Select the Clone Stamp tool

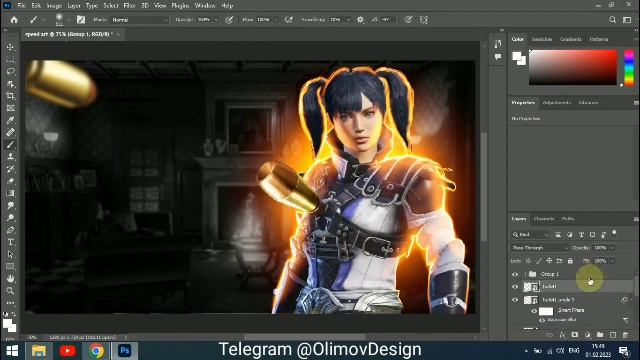tap(11, 157)
